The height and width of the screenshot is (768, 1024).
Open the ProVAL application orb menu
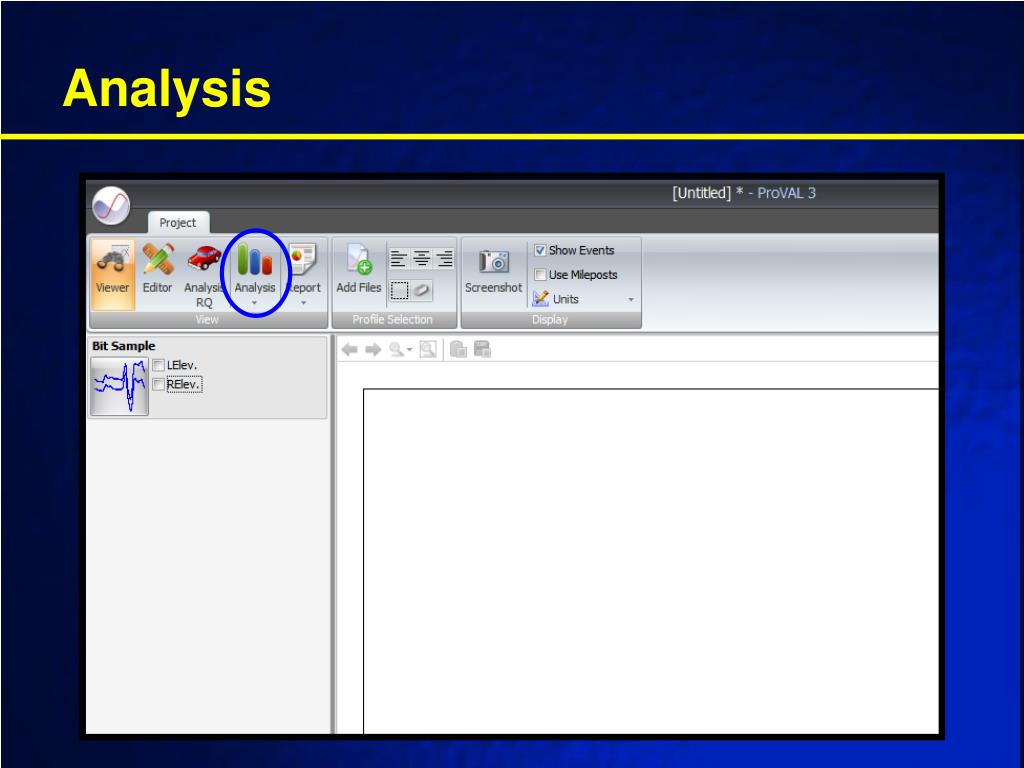point(111,206)
